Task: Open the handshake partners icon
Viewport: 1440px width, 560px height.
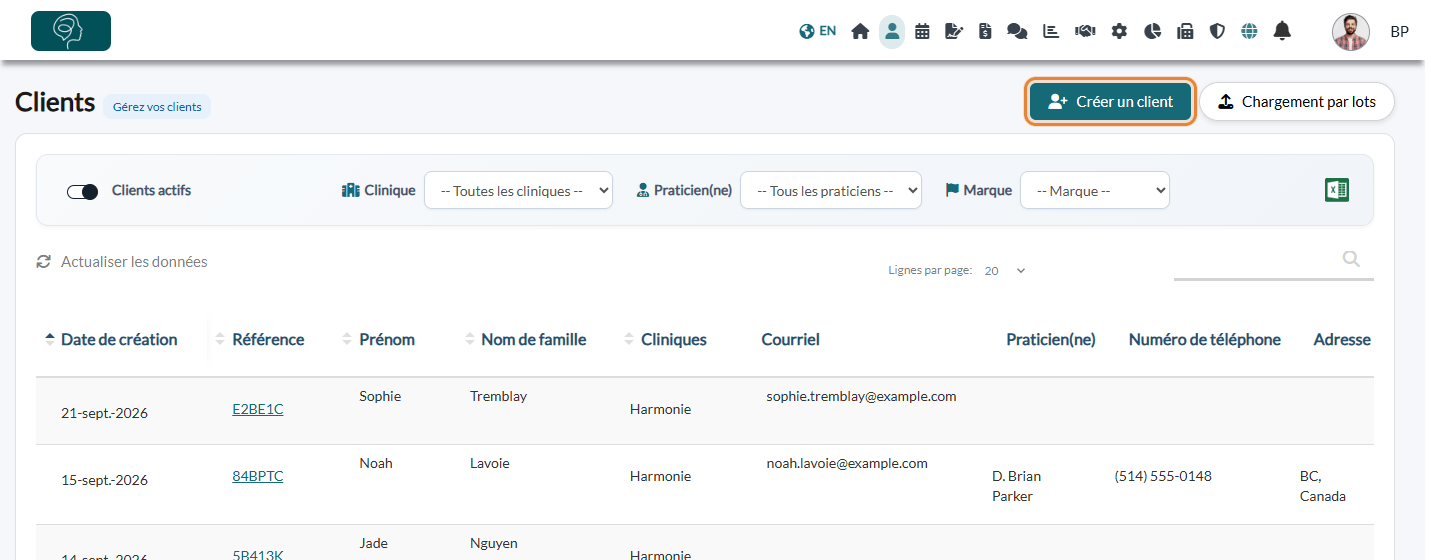Action: coord(1085,31)
